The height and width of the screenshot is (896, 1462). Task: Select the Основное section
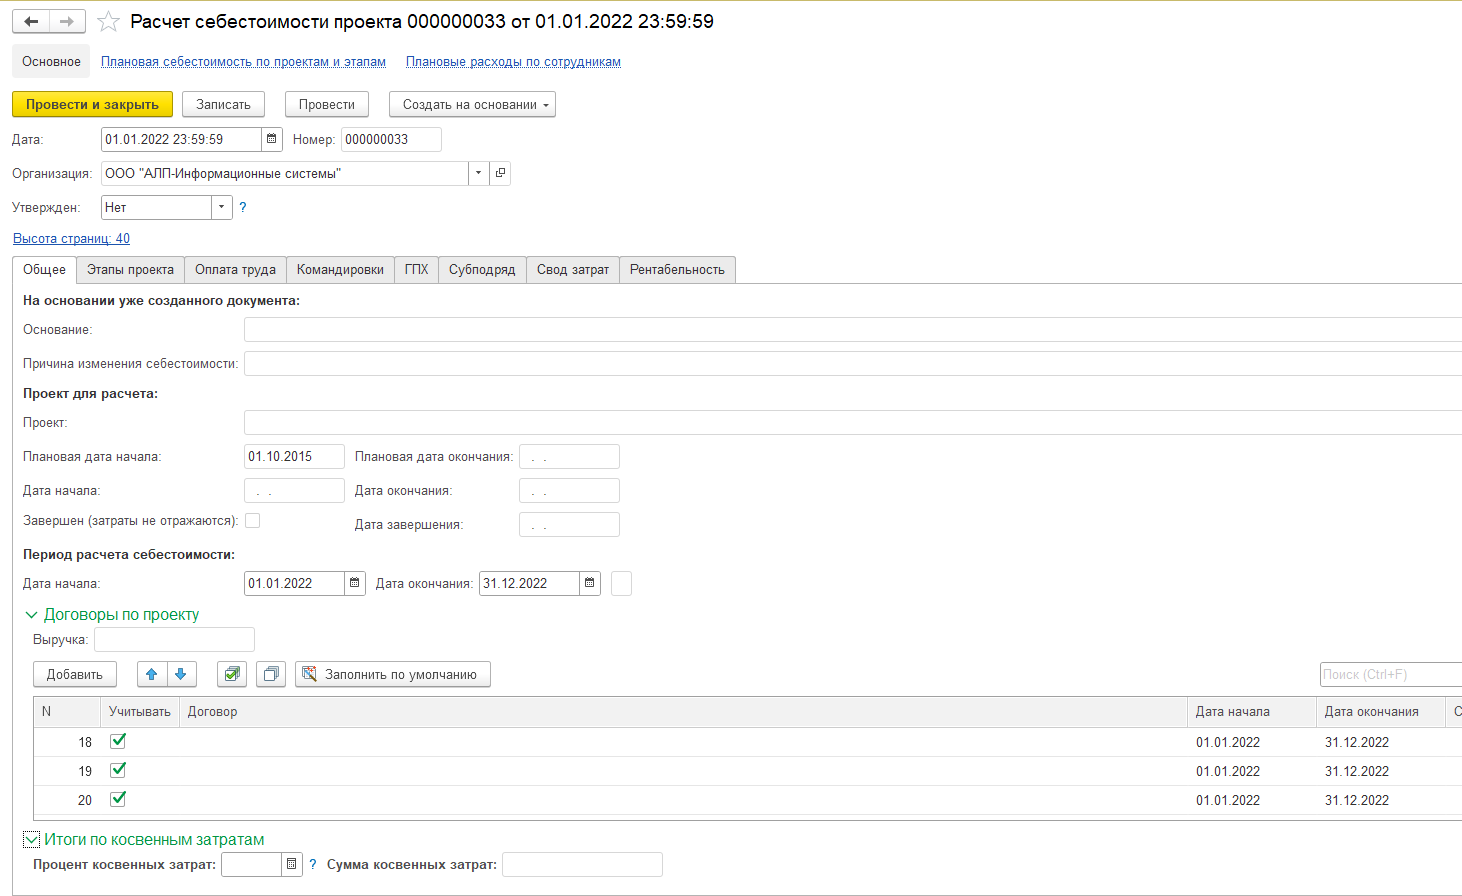pyautogui.click(x=51, y=61)
